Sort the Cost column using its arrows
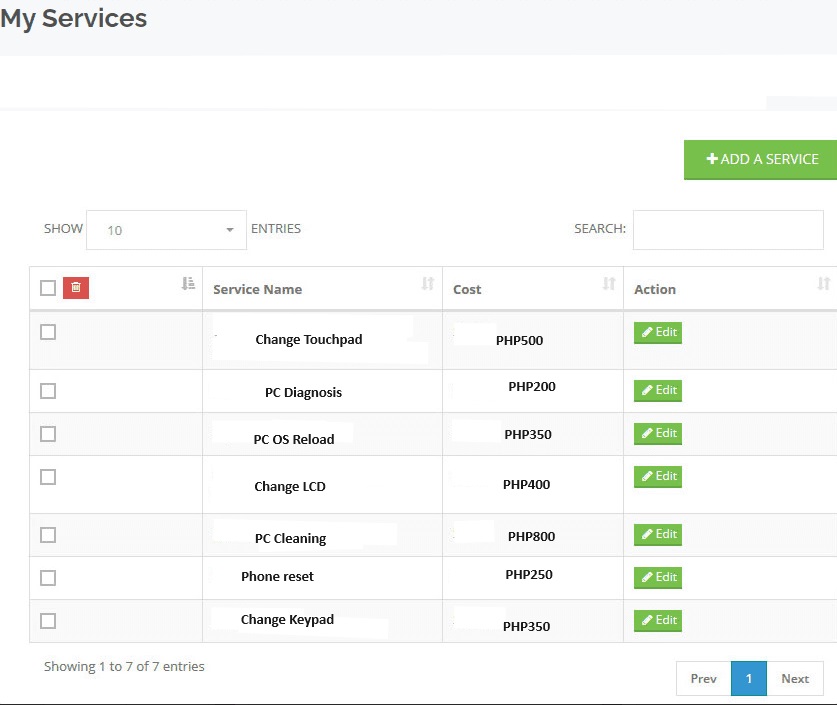Viewport: 837px width, 705px height. pos(609,283)
